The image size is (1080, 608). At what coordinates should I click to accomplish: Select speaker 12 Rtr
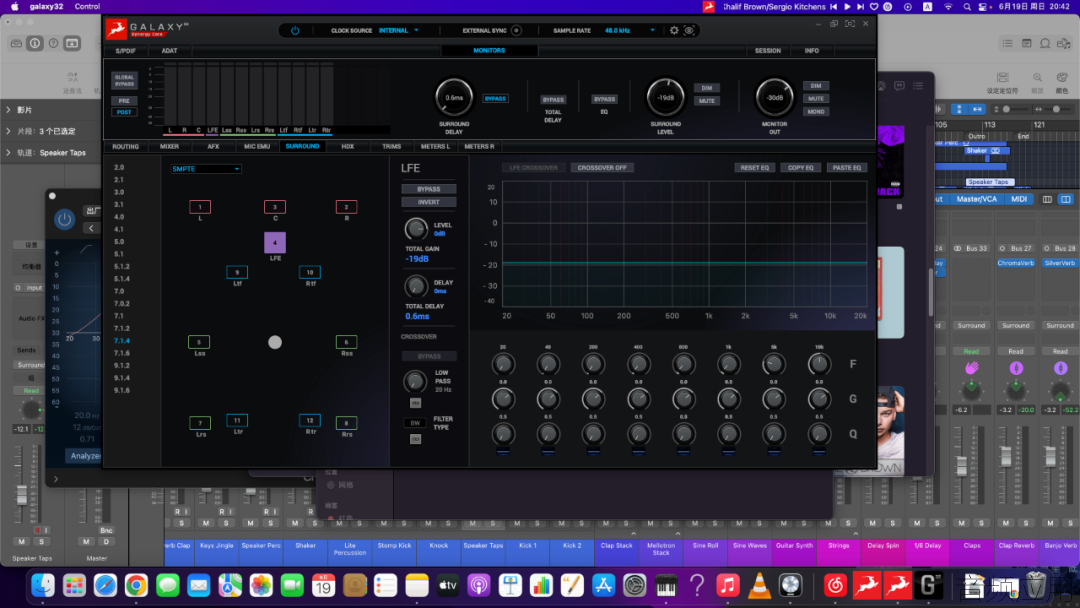click(x=310, y=420)
